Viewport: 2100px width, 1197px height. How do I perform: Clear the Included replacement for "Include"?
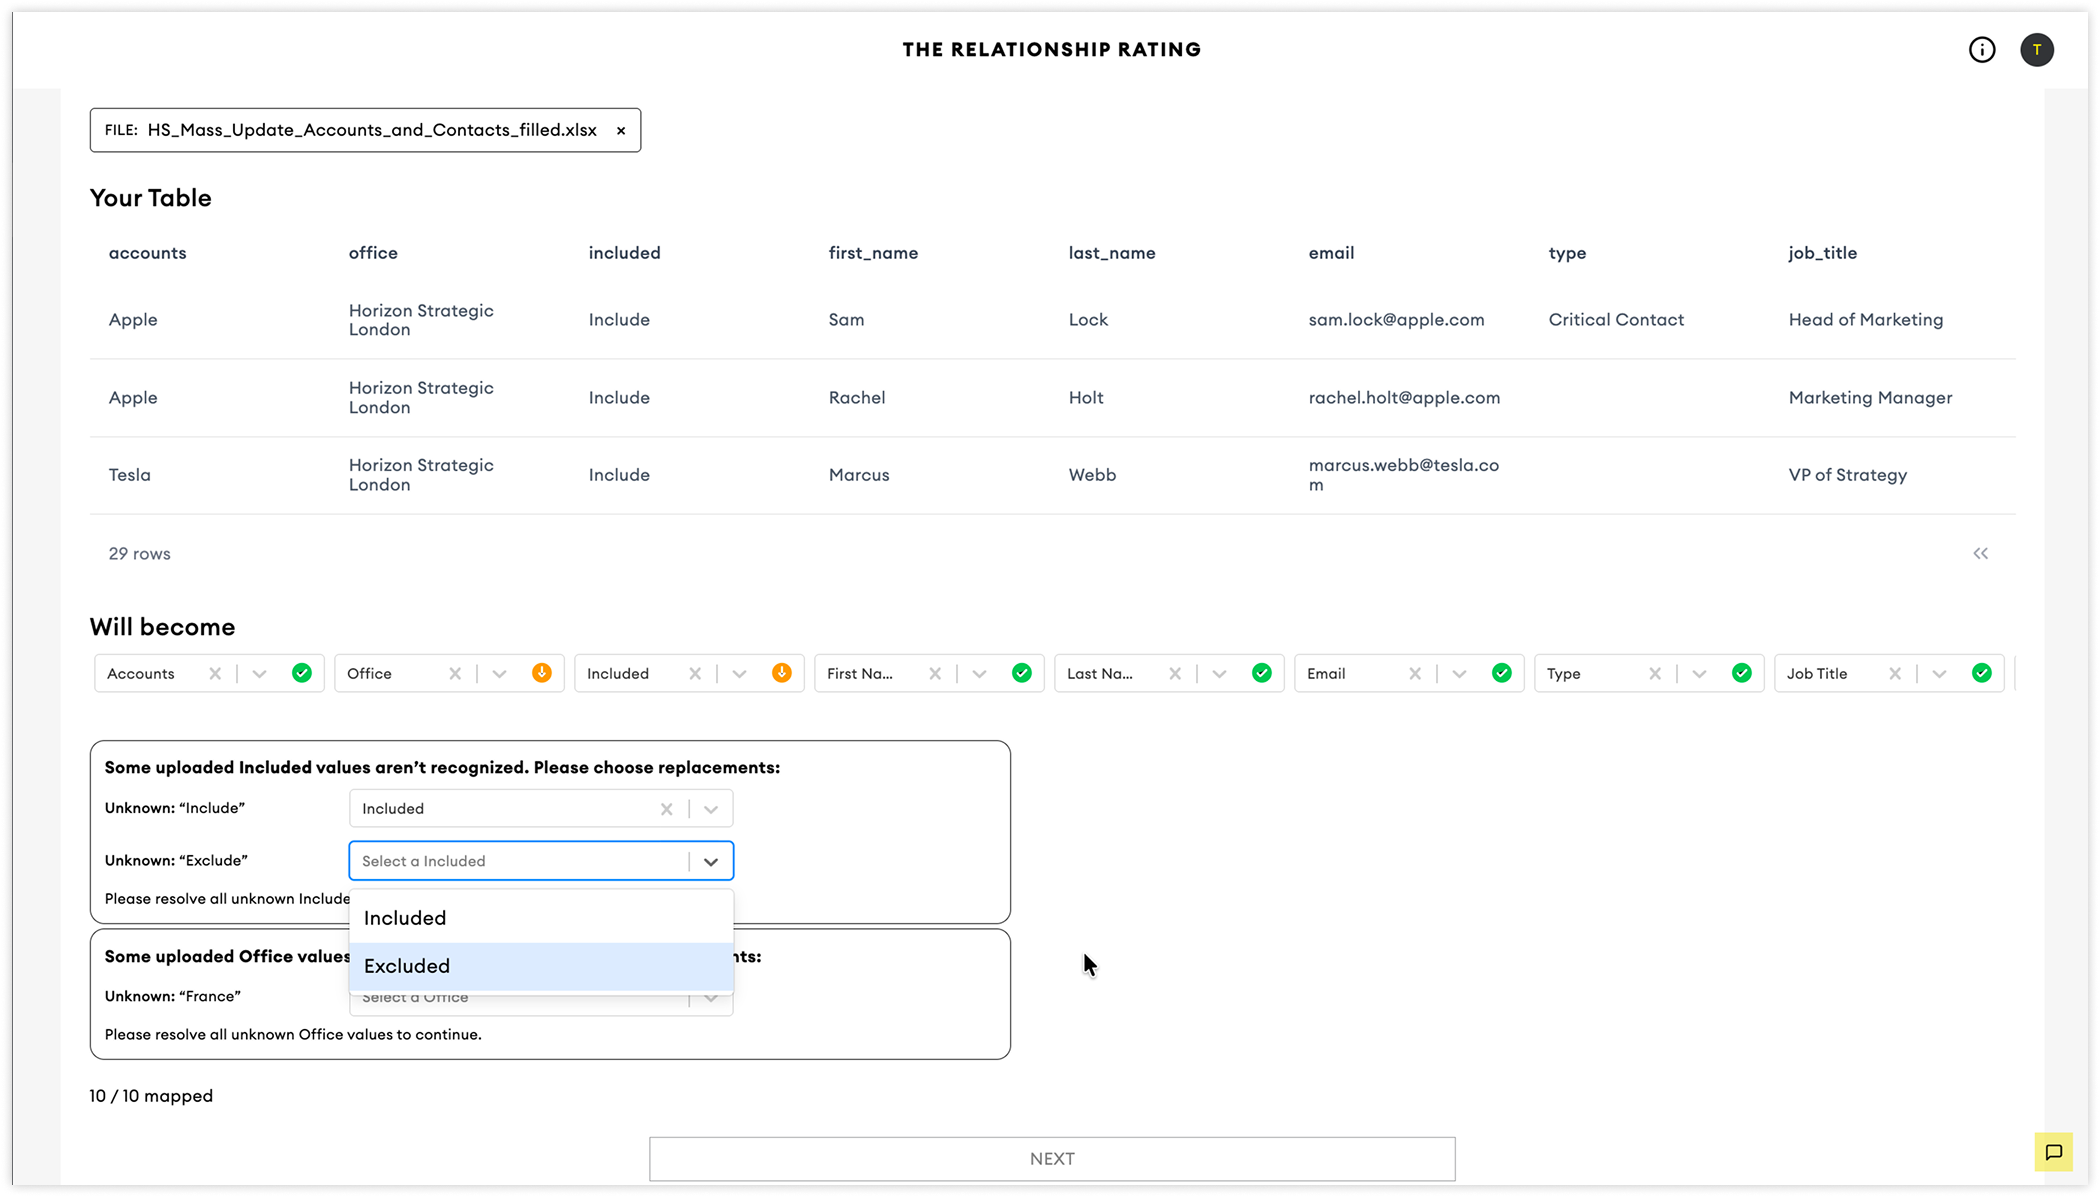click(x=667, y=809)
